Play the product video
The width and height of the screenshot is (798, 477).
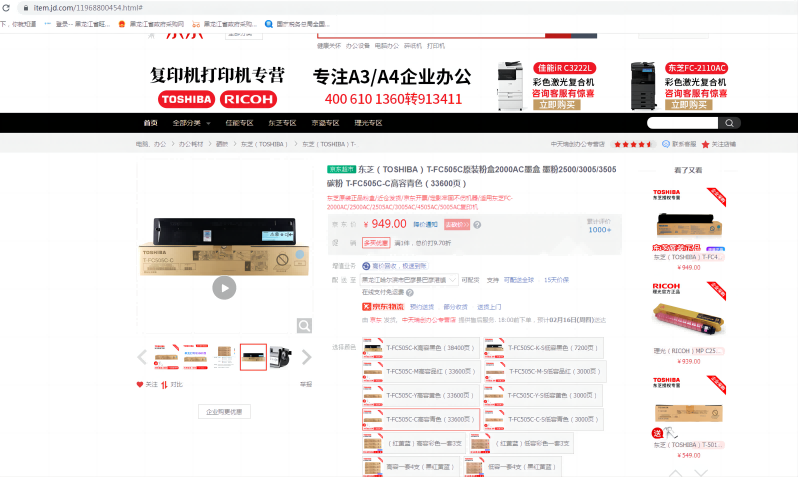(224, 288)
